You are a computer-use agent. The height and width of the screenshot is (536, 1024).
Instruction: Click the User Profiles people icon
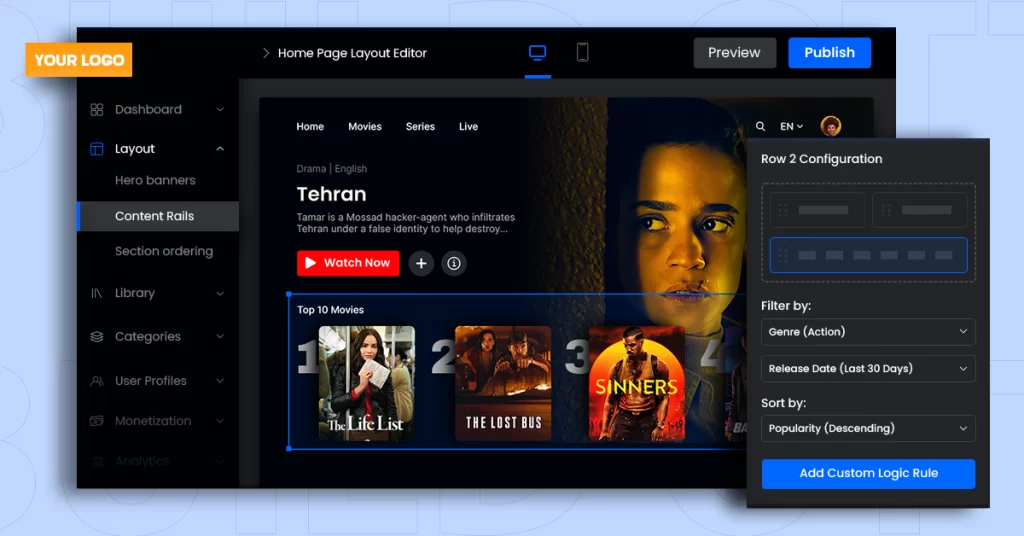click(x=97, y=381)
